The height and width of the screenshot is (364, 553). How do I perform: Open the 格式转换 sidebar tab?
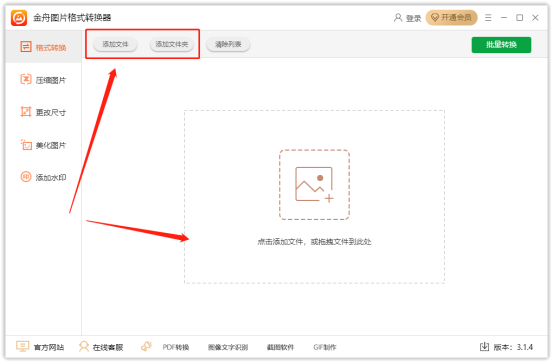43,47
